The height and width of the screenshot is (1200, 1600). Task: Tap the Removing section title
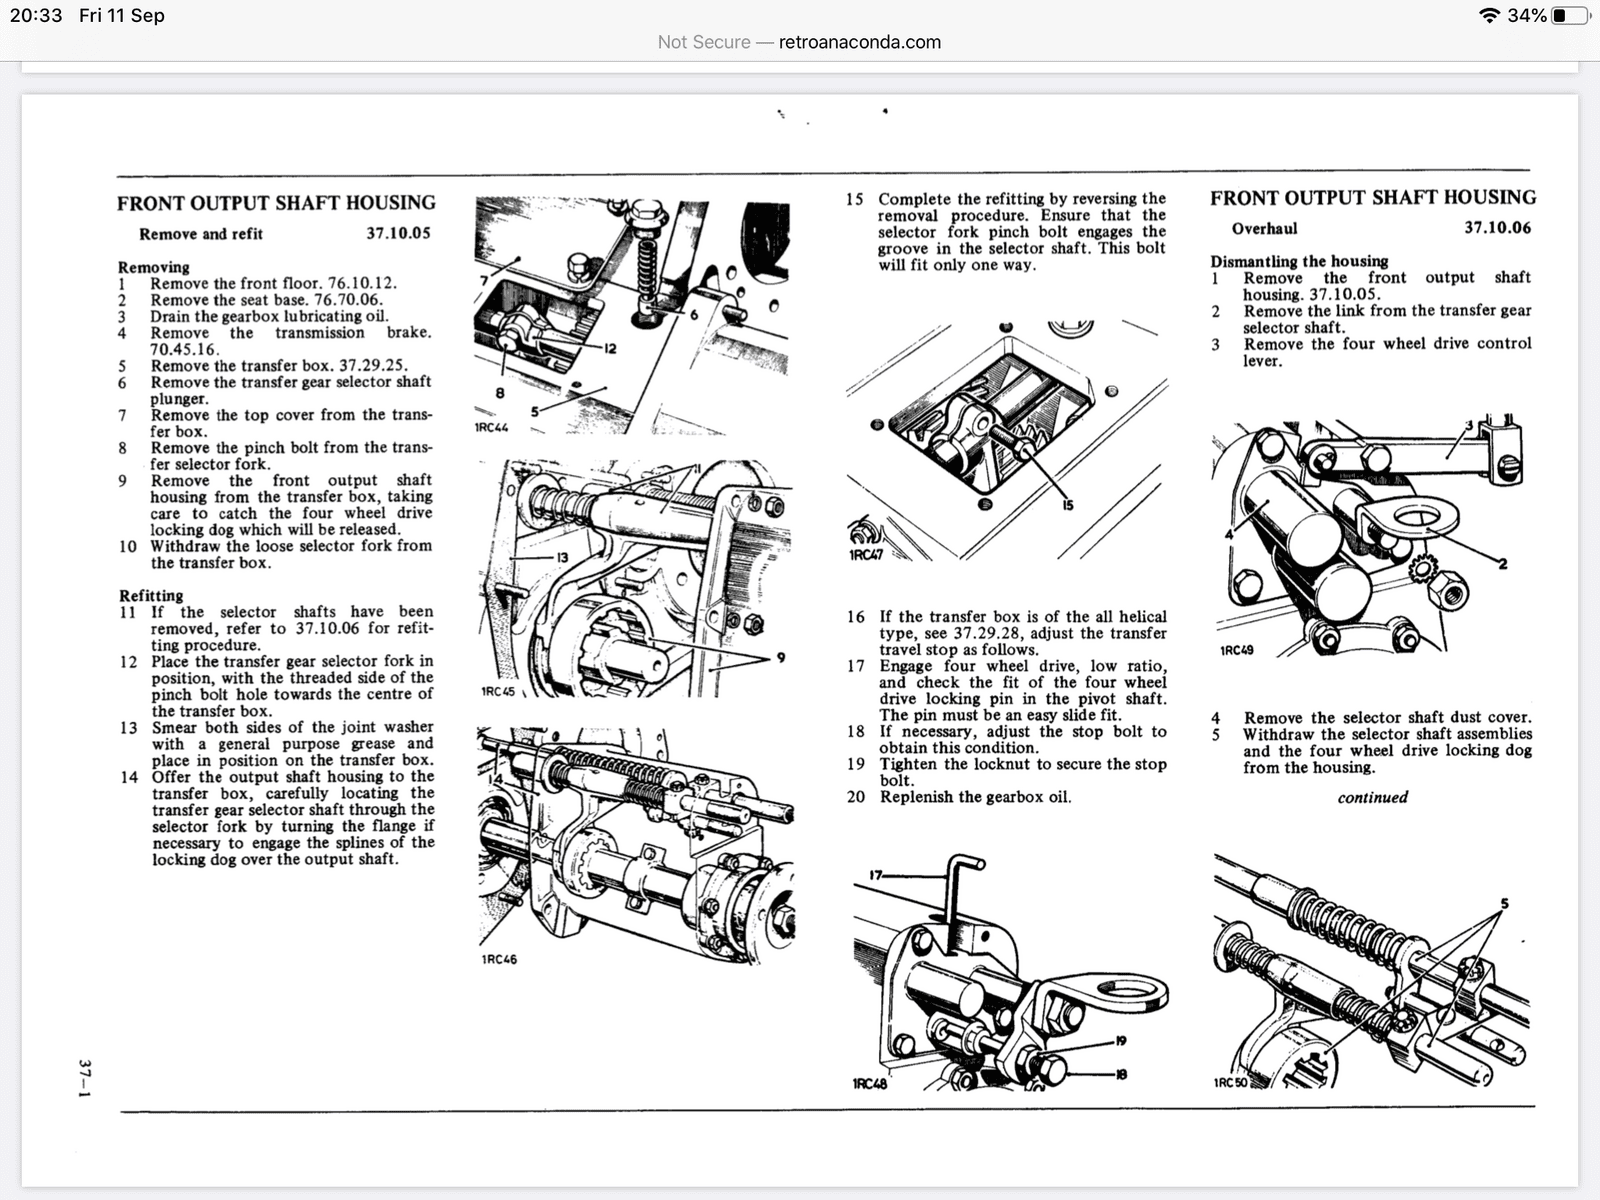pos(153,267)
